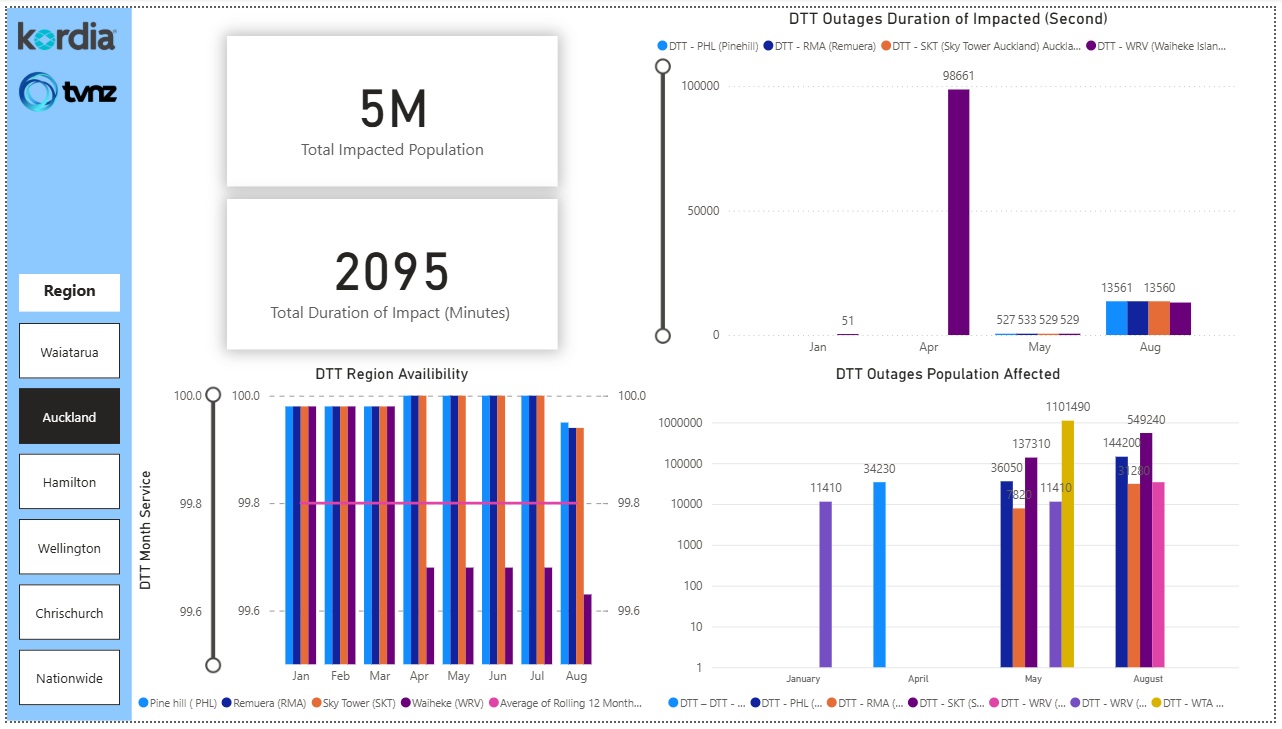Click the Kordia logo
Screen dimensions: 1282x729
point(68,38)
